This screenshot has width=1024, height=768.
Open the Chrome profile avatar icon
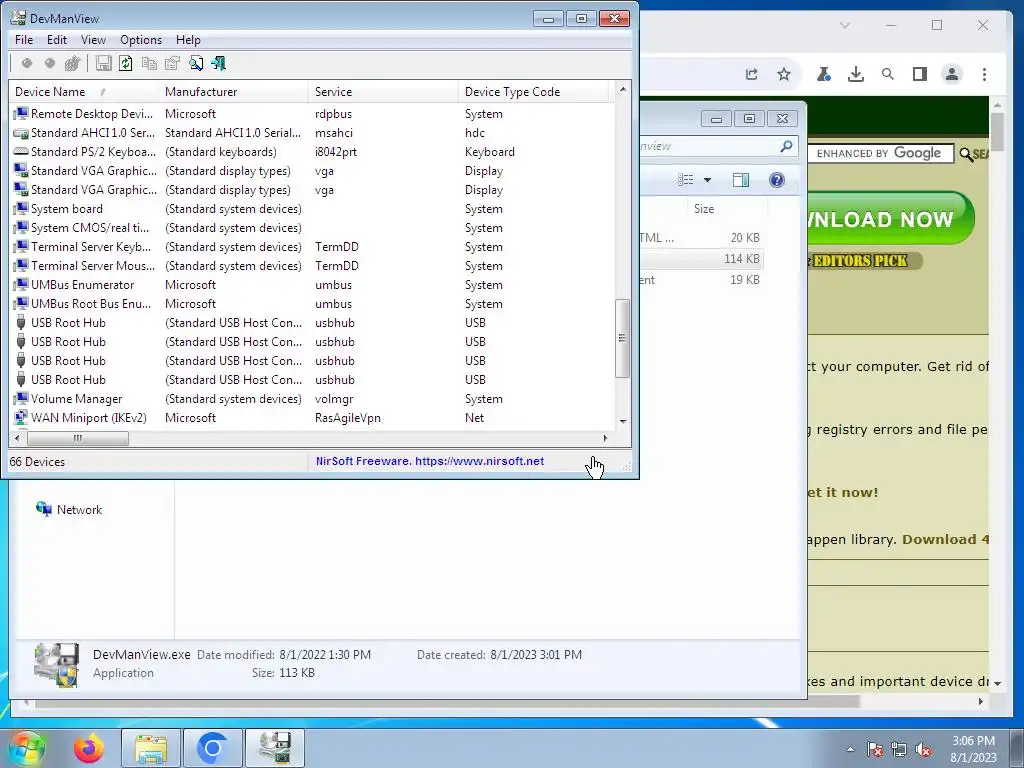pyautogui.click(x=952, y=74)
